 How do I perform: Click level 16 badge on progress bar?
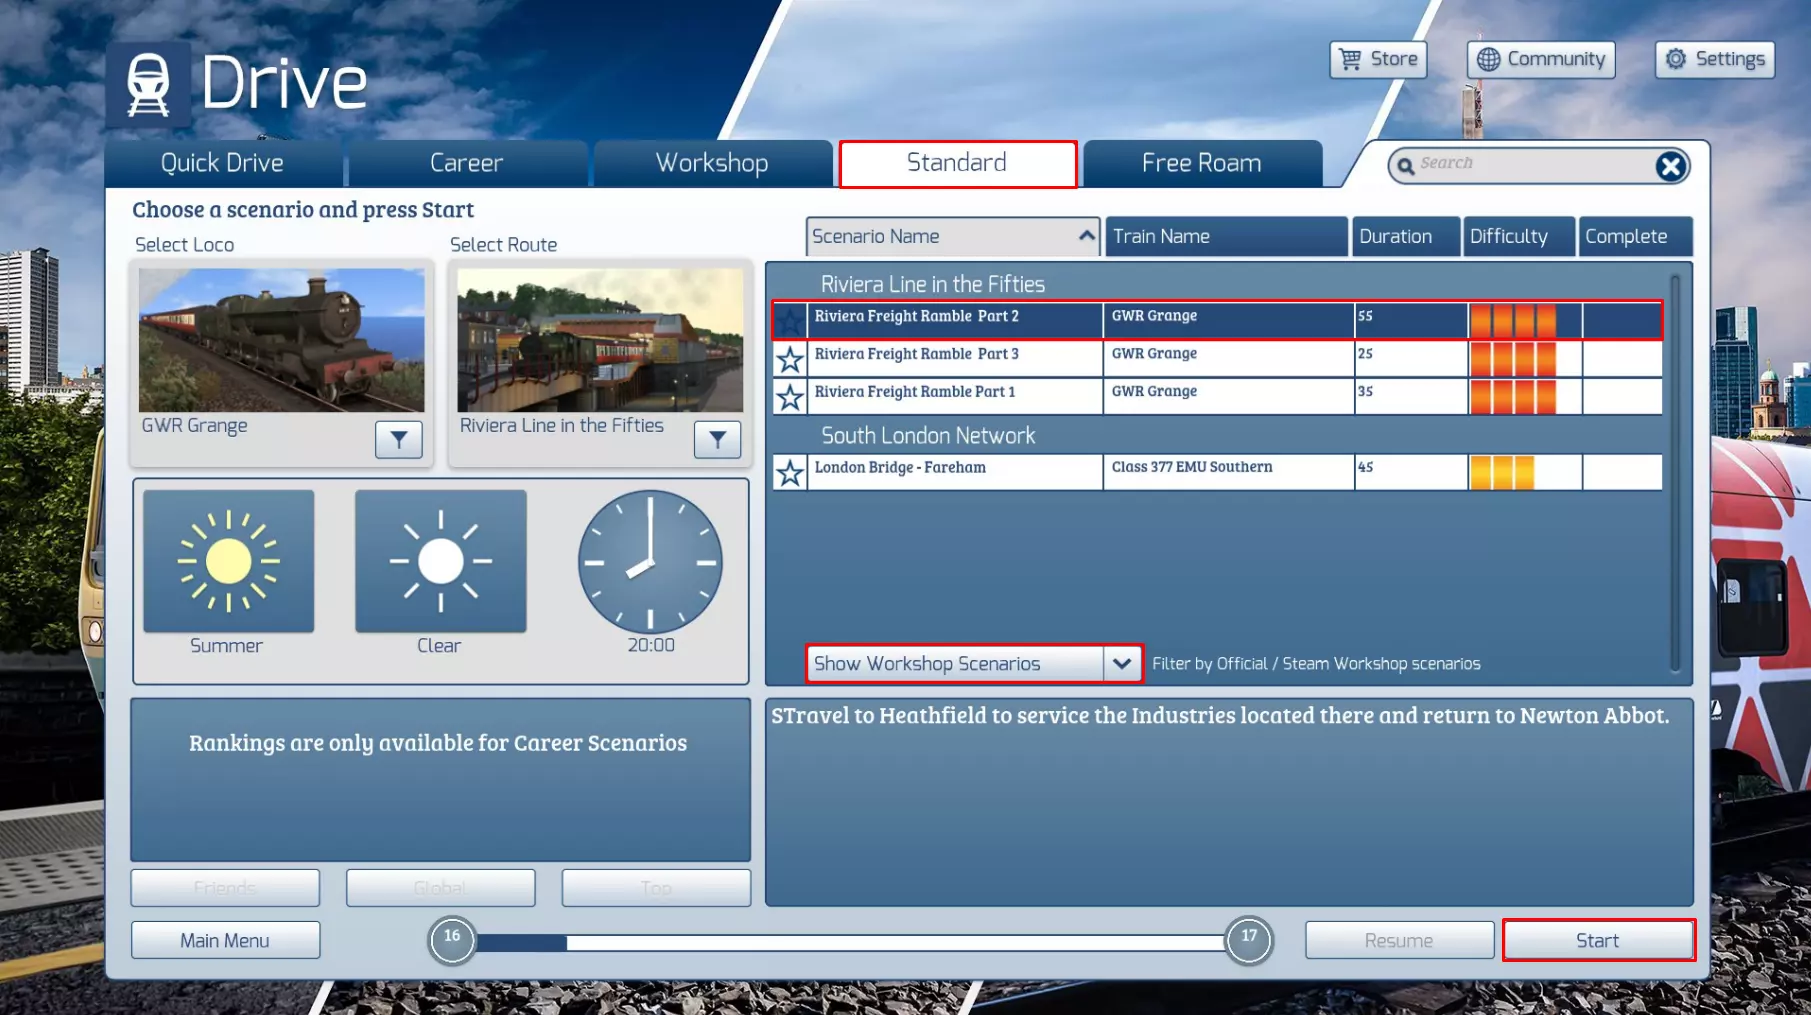tap(452, 940)
